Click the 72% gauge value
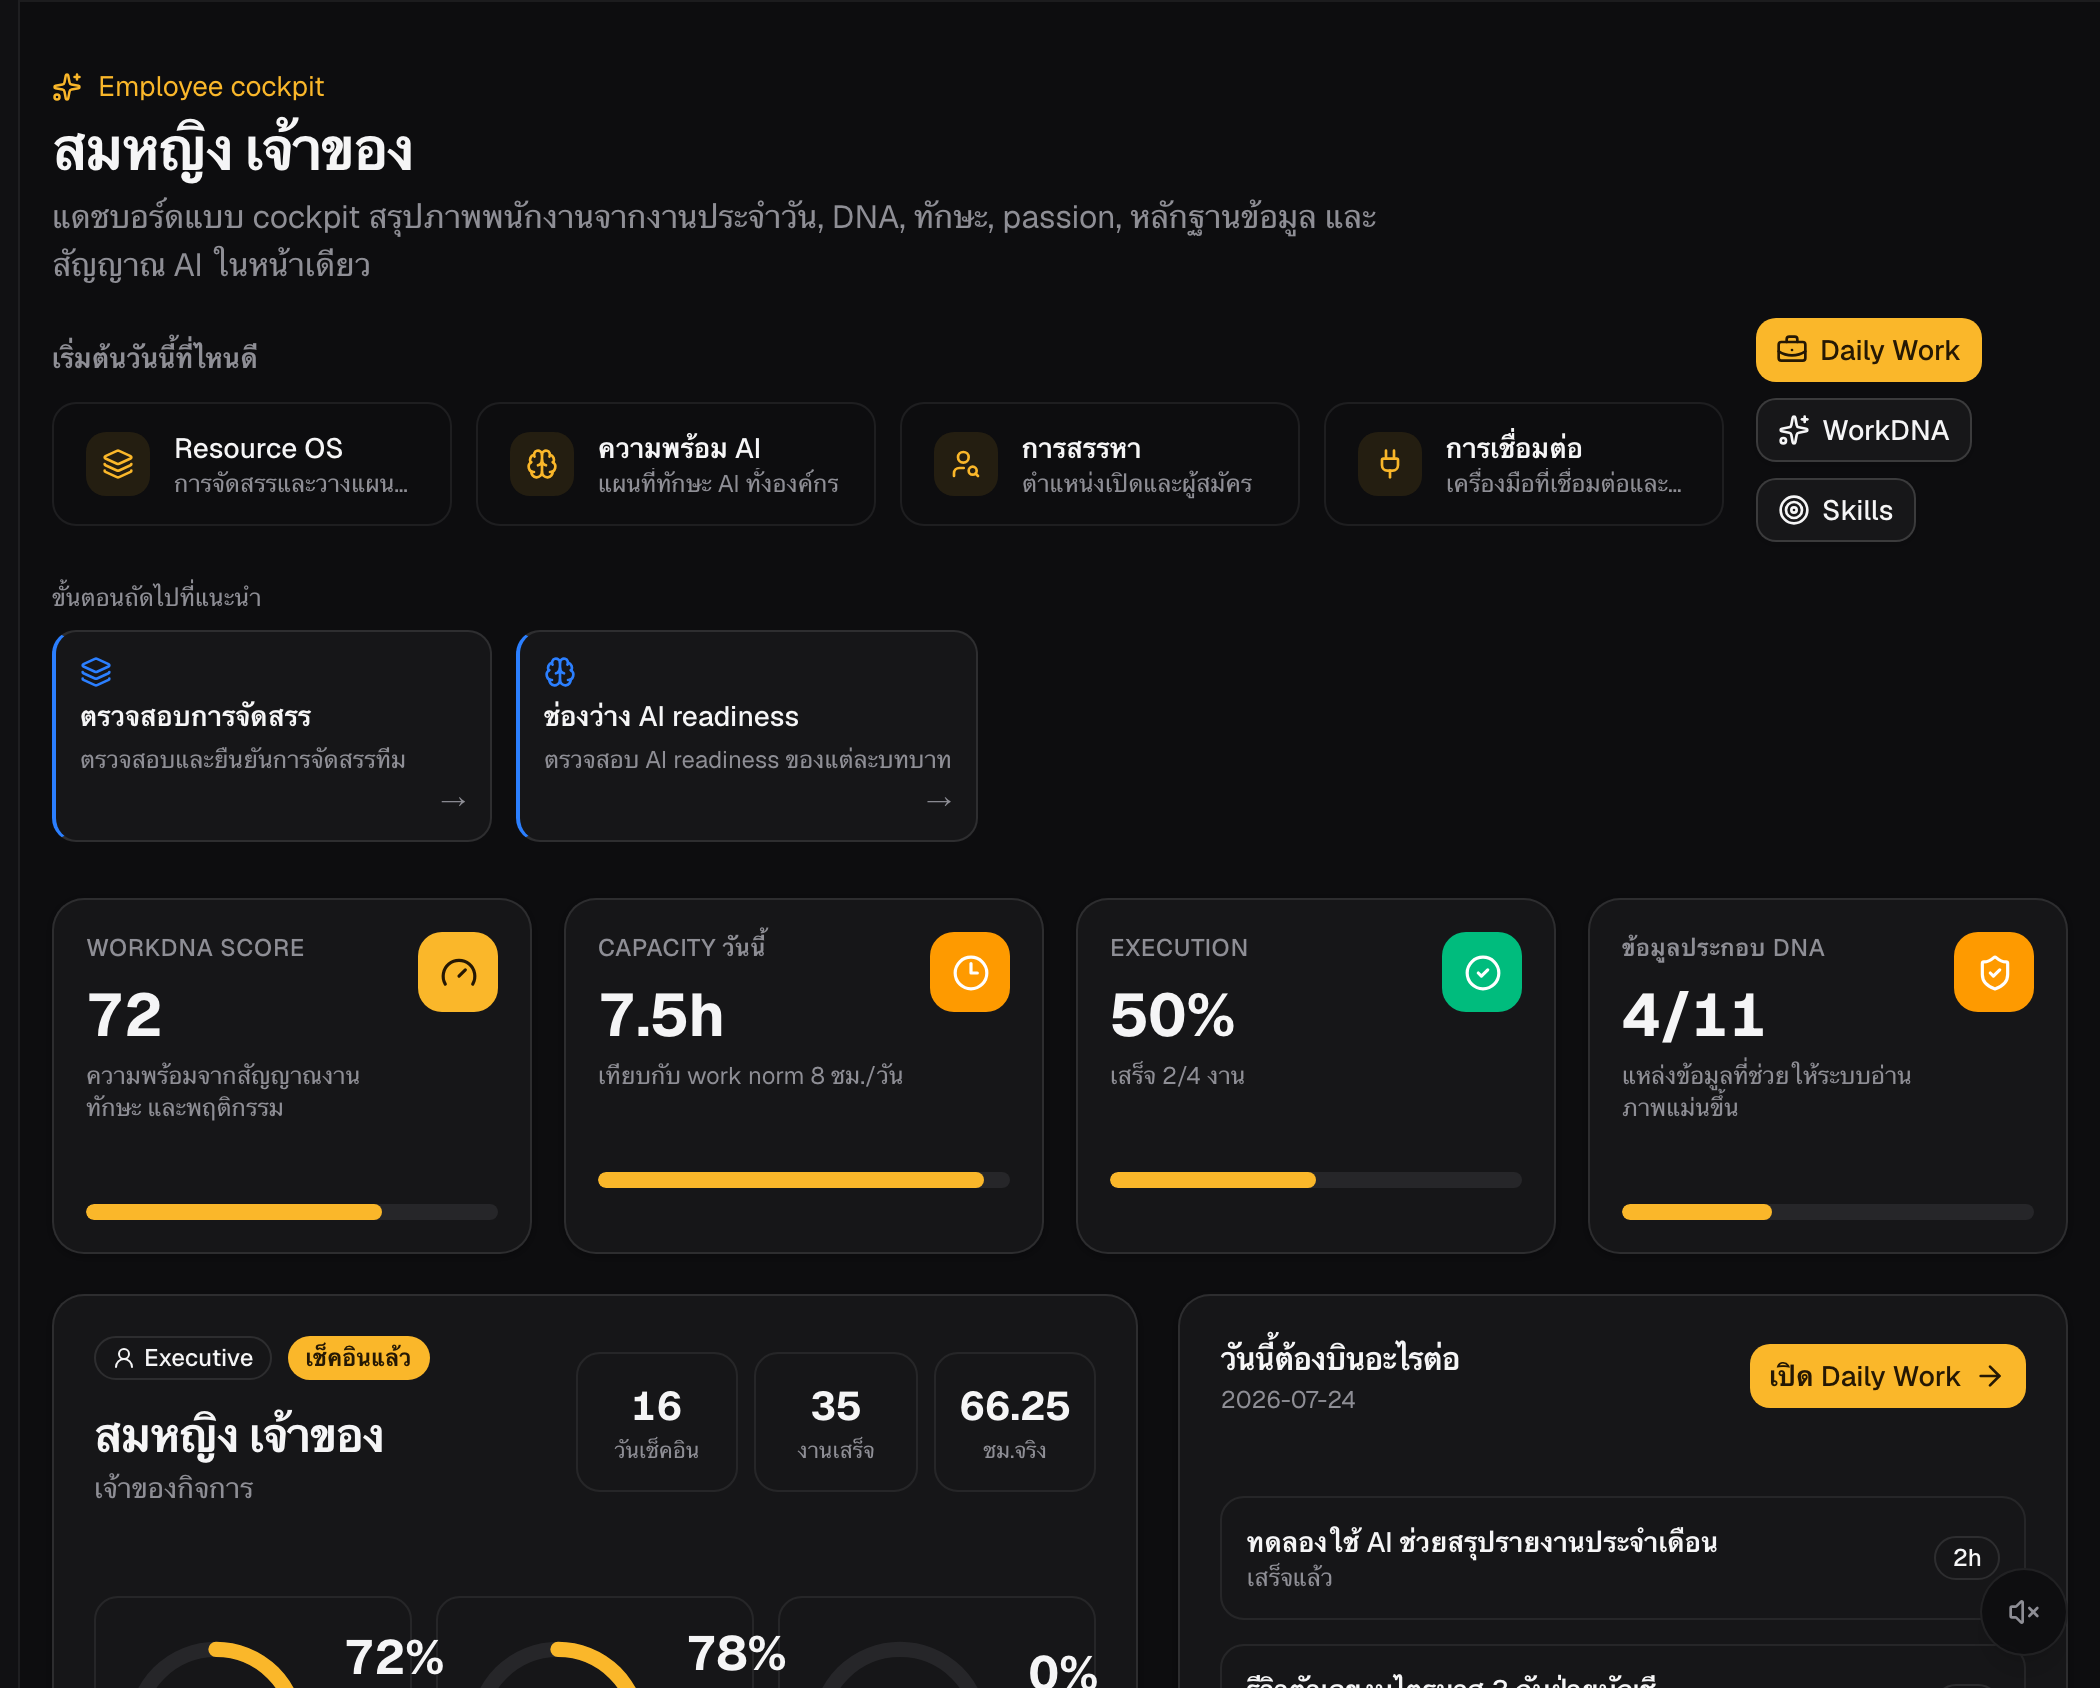The height and width of the screenshot is (1688, 2100). click(394, 1657)
